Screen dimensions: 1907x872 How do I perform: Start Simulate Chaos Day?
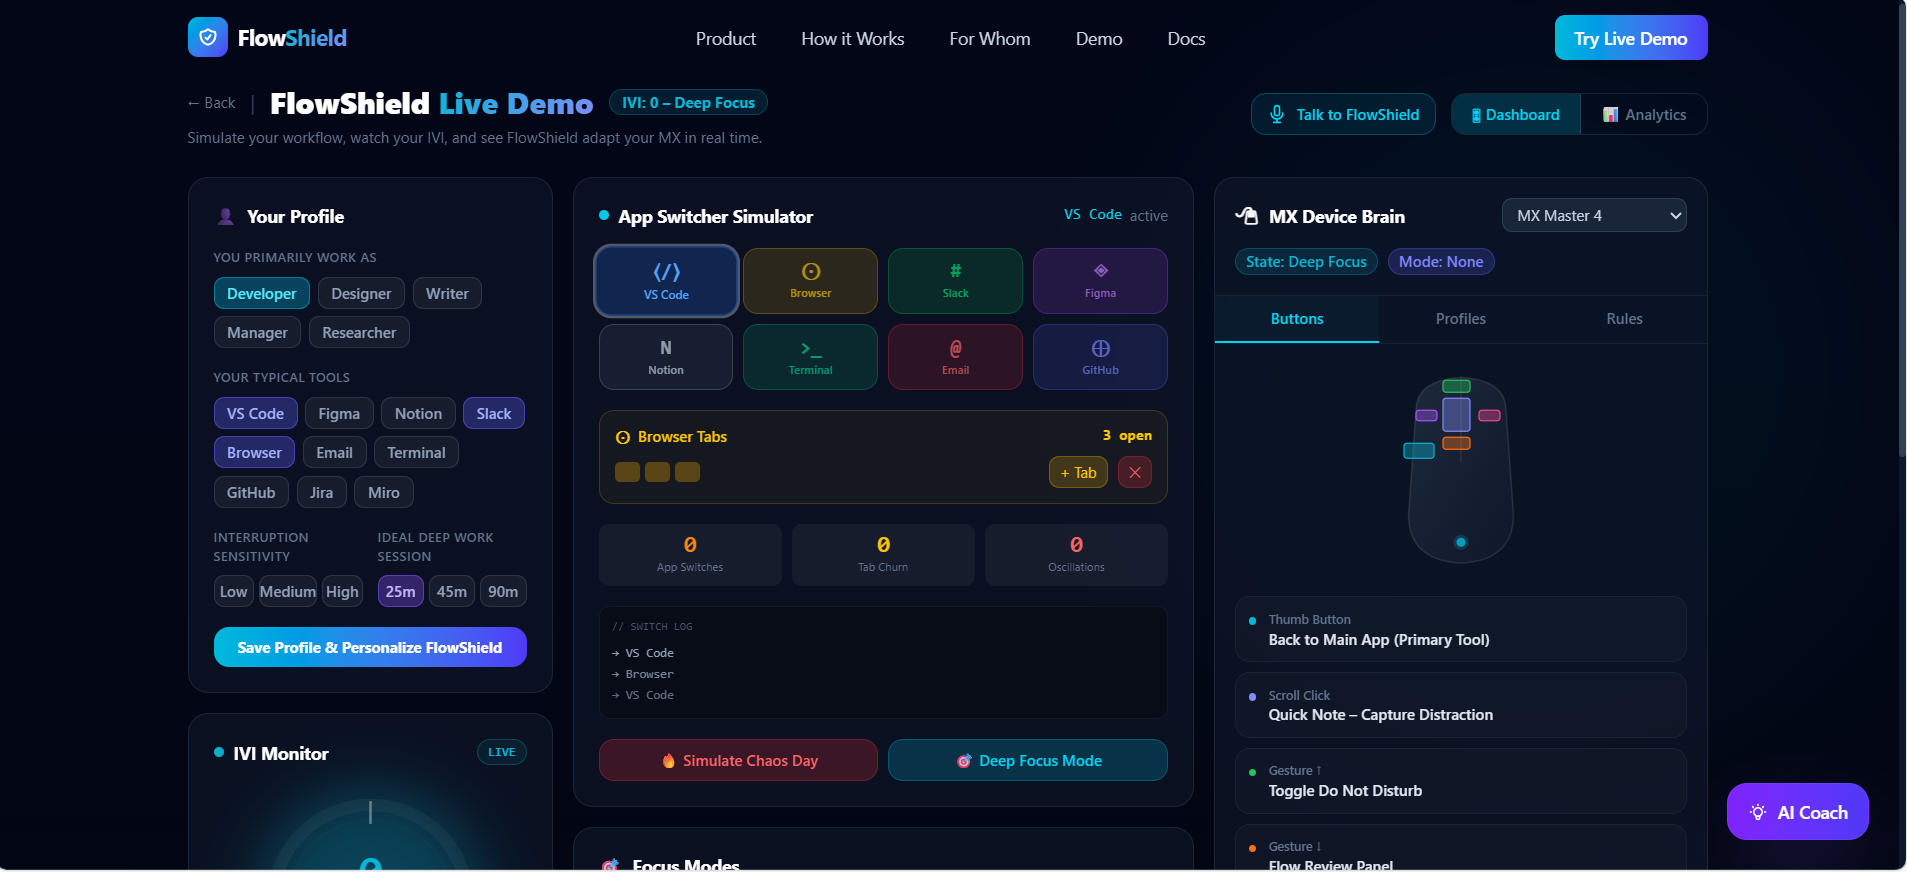(x=738, y=760)
